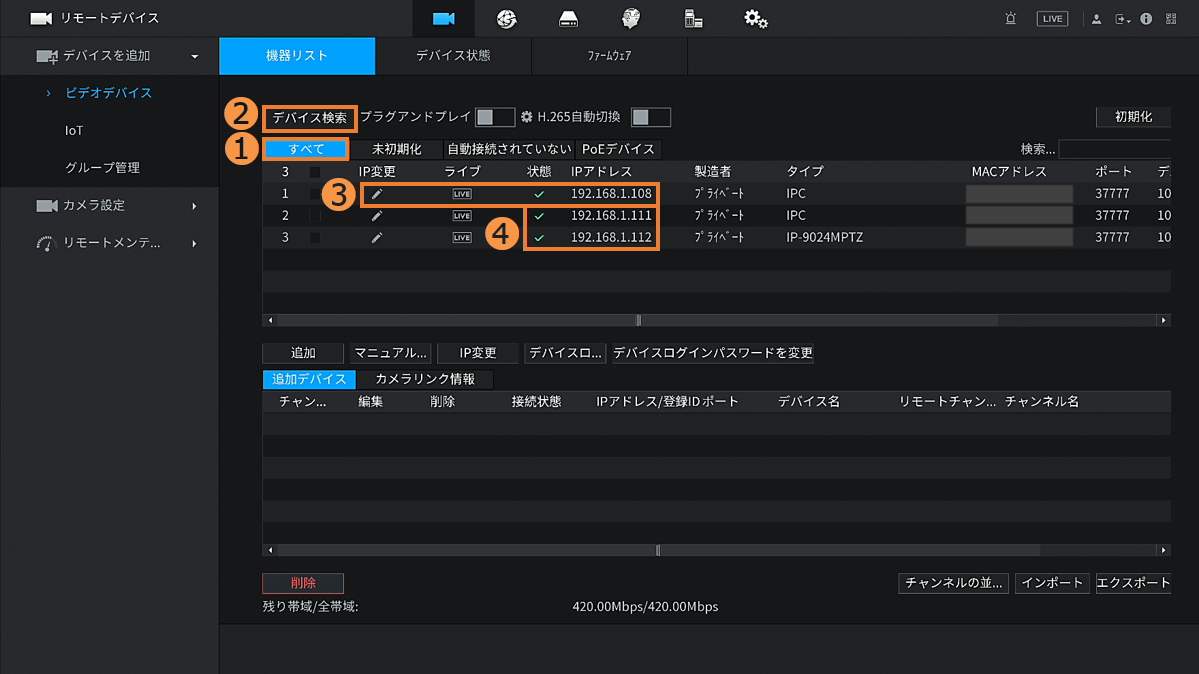Select the カメラリンク情報 tab
The width and height of the screenshot is (1199, 674).
point(425,380)
